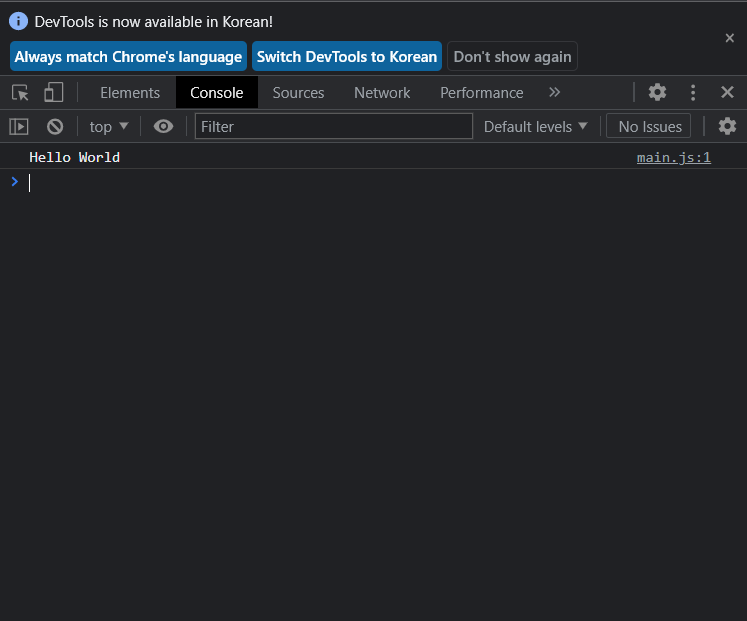The height and width of the screenshot is (621, 747).
Task: Switch to the Sources tab
Action: tap(298, 92)
